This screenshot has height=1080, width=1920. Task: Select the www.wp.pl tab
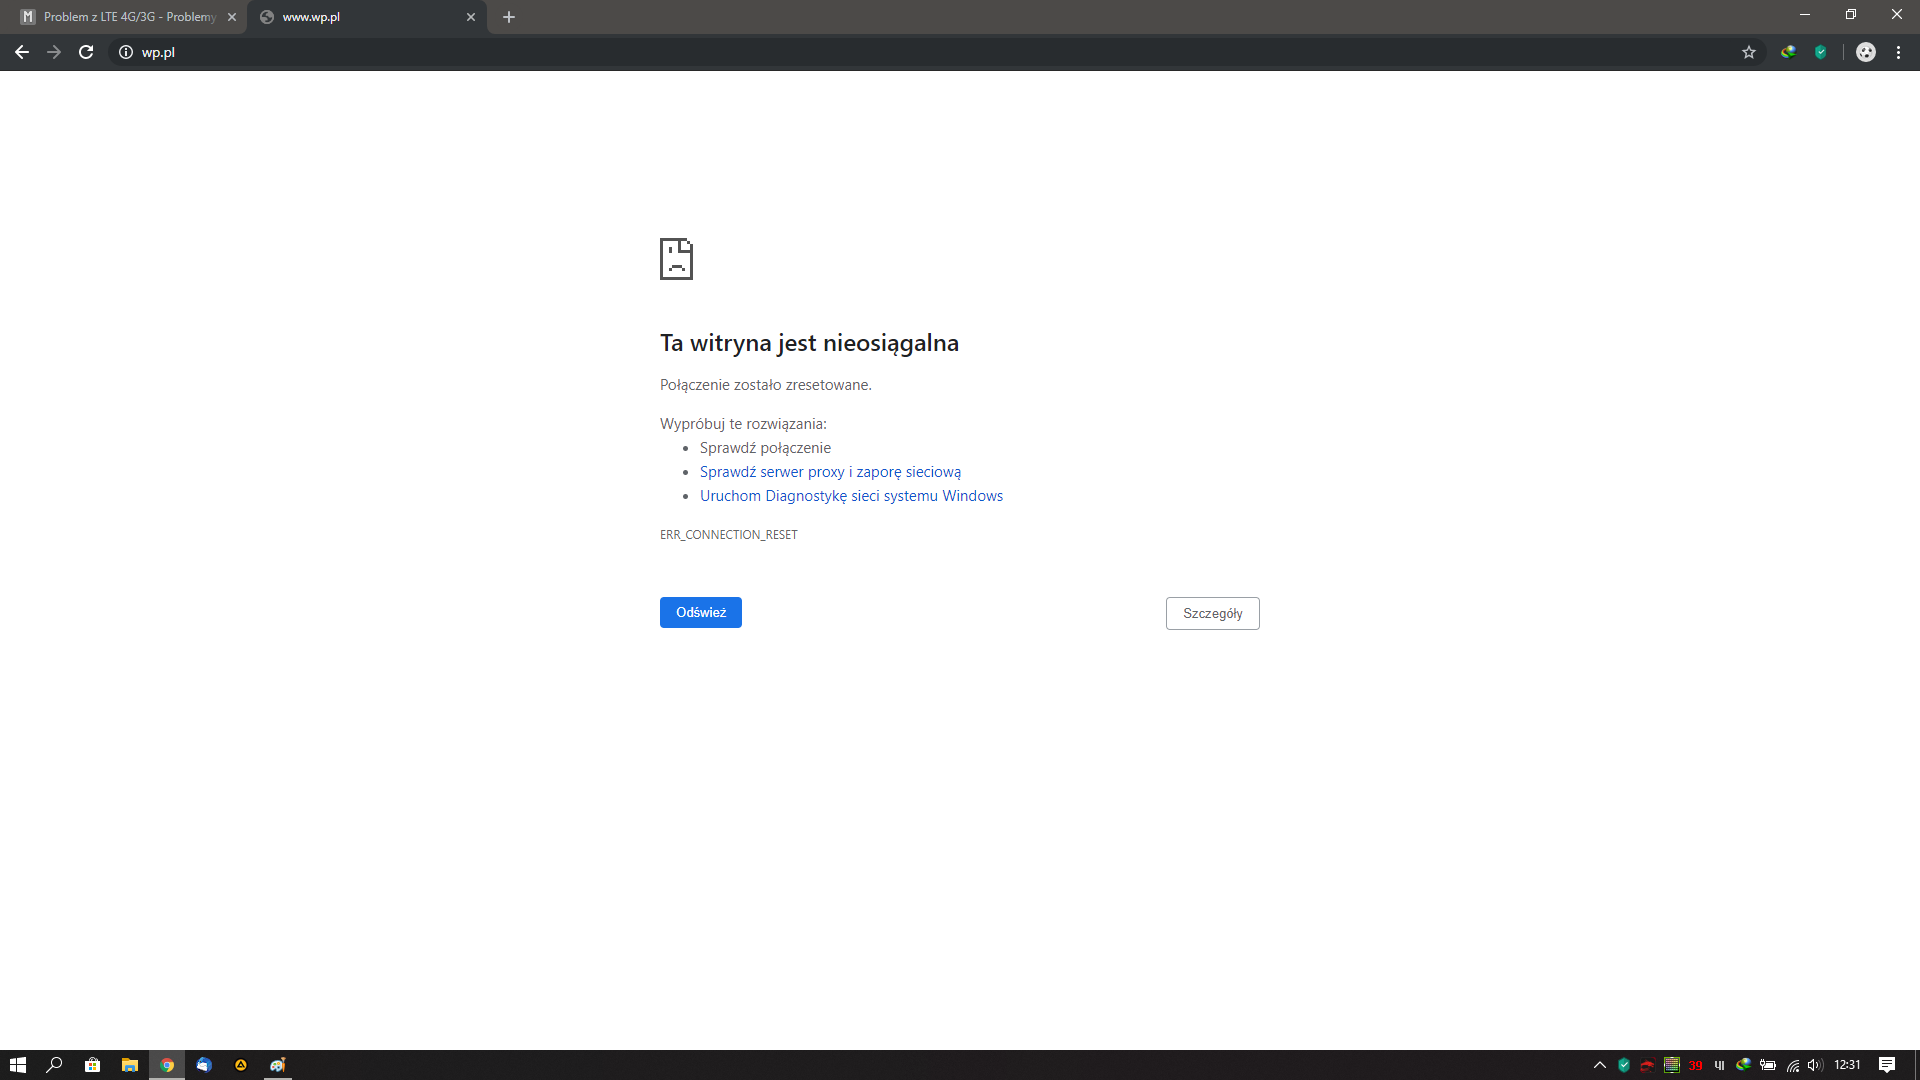(360, 17)
